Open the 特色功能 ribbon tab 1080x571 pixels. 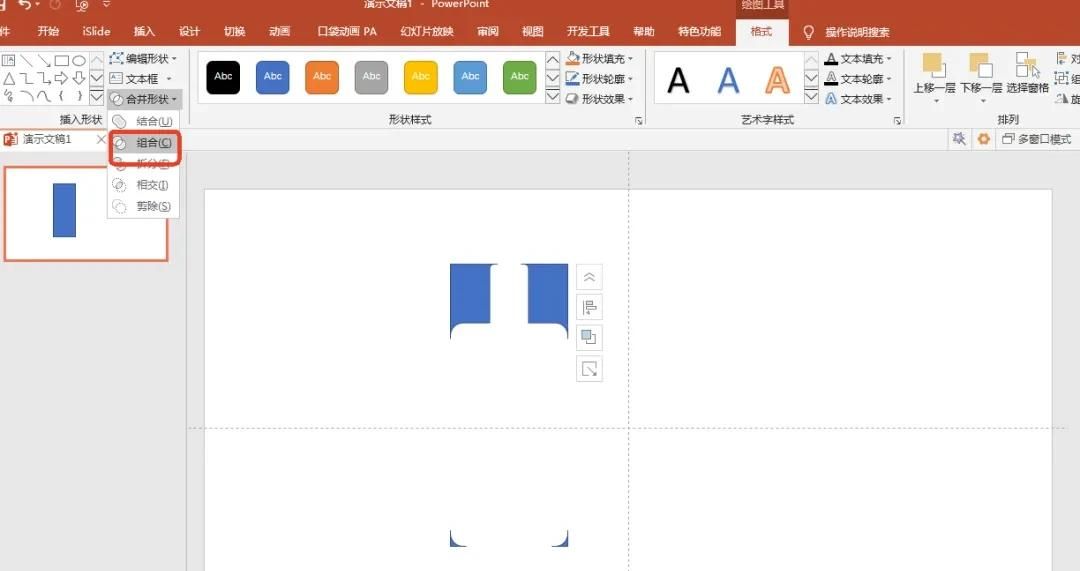[x=699, y=32]
